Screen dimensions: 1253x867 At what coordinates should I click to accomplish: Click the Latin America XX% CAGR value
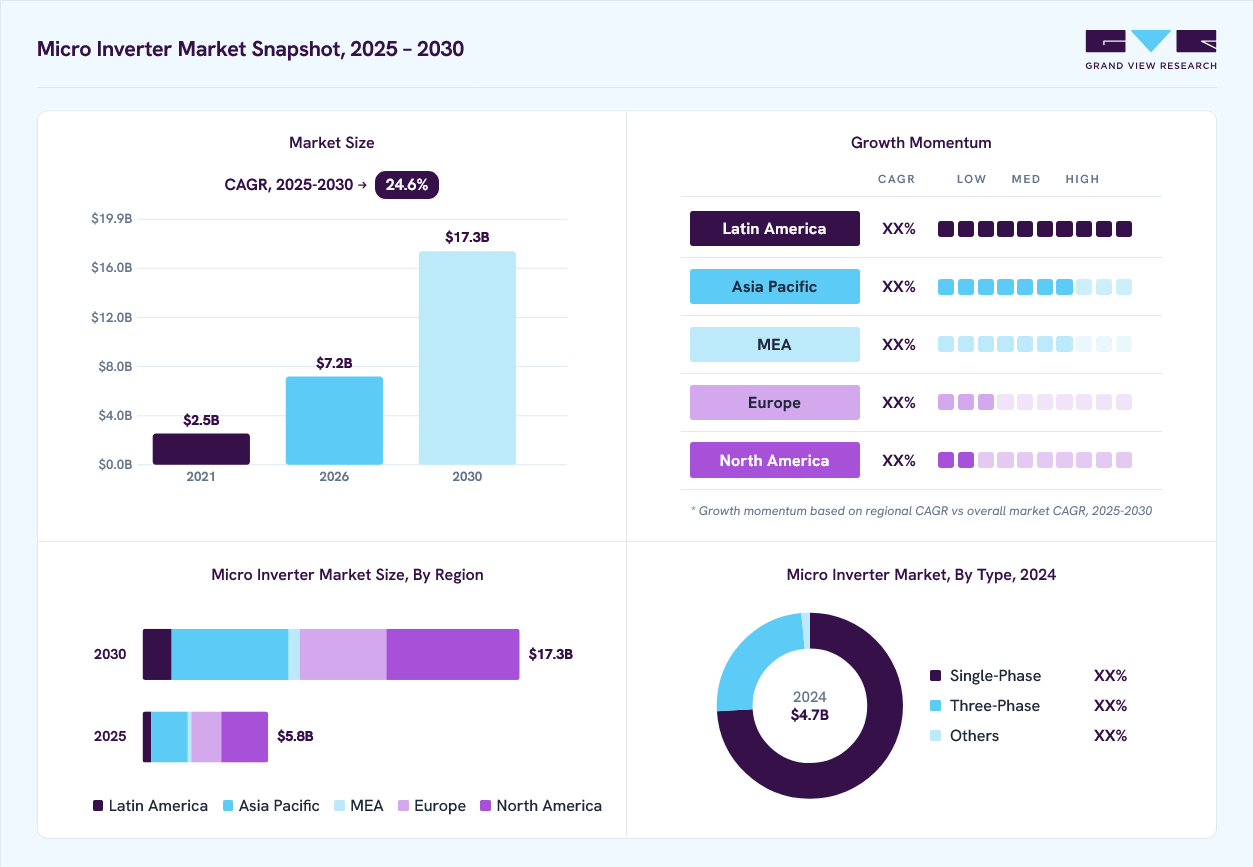pyautogui.click(x=899, y=229)
